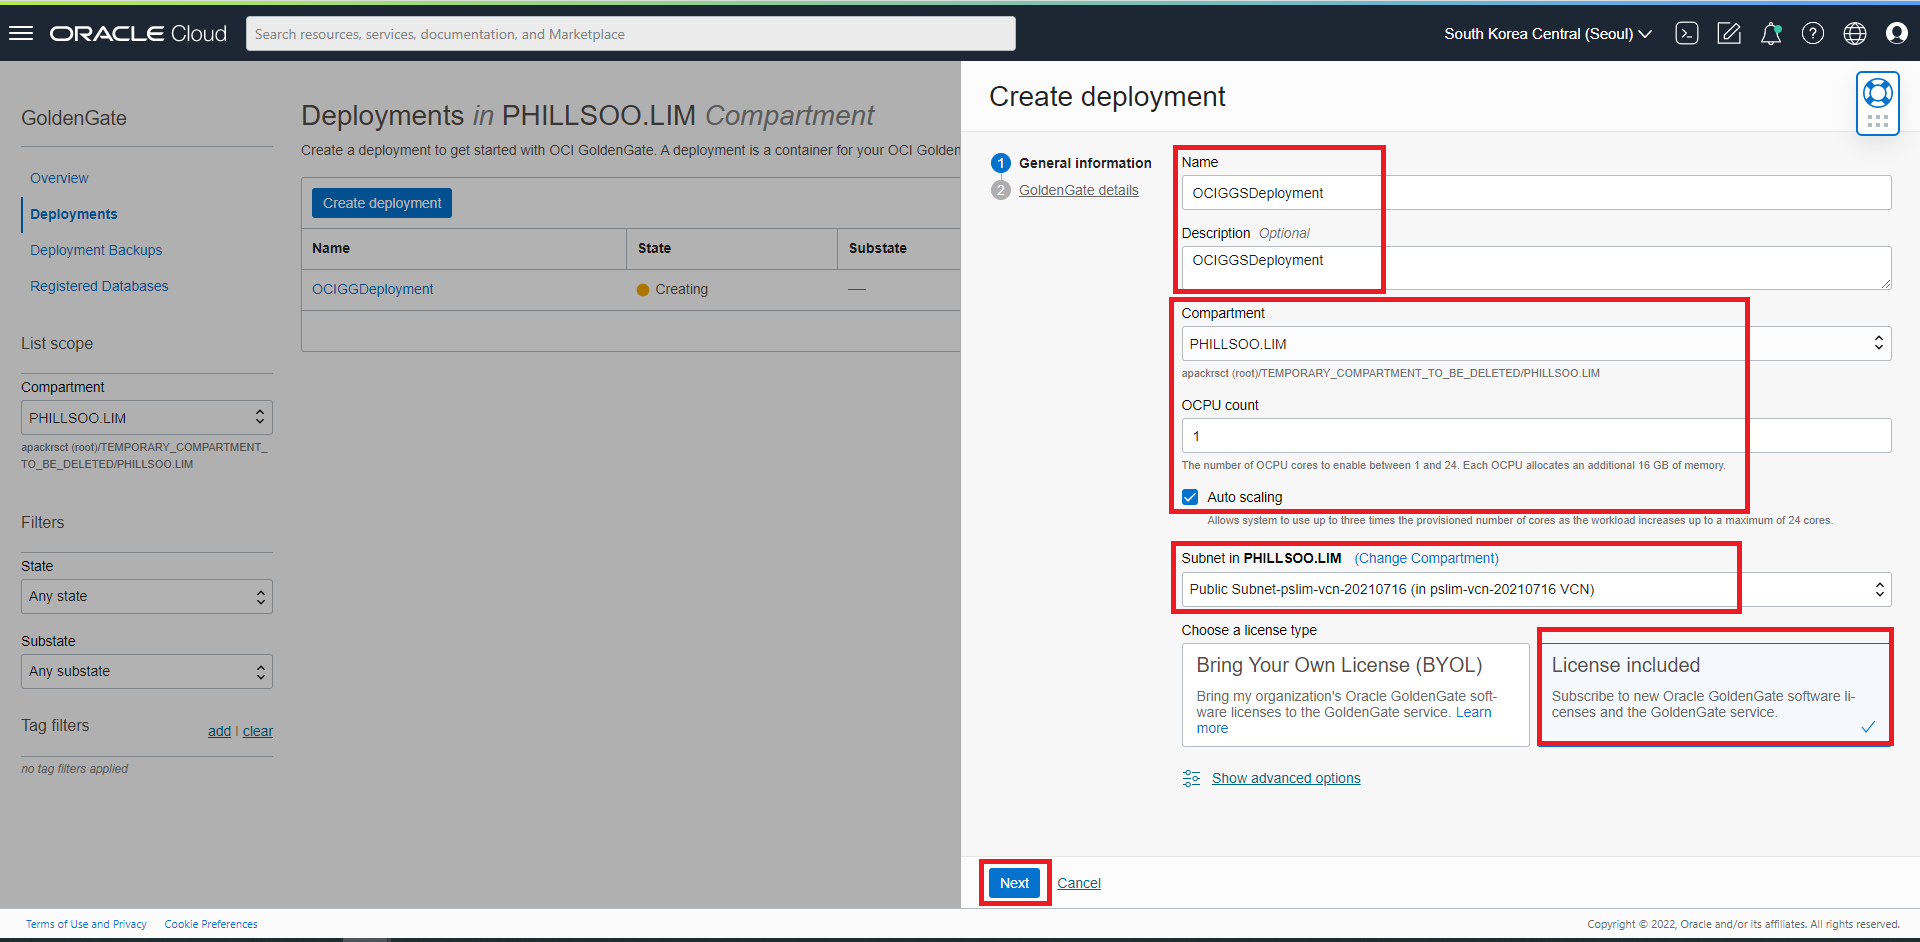
Task: Click Show advanced options
Action: pyautogui.click(x=1286, y=778)
